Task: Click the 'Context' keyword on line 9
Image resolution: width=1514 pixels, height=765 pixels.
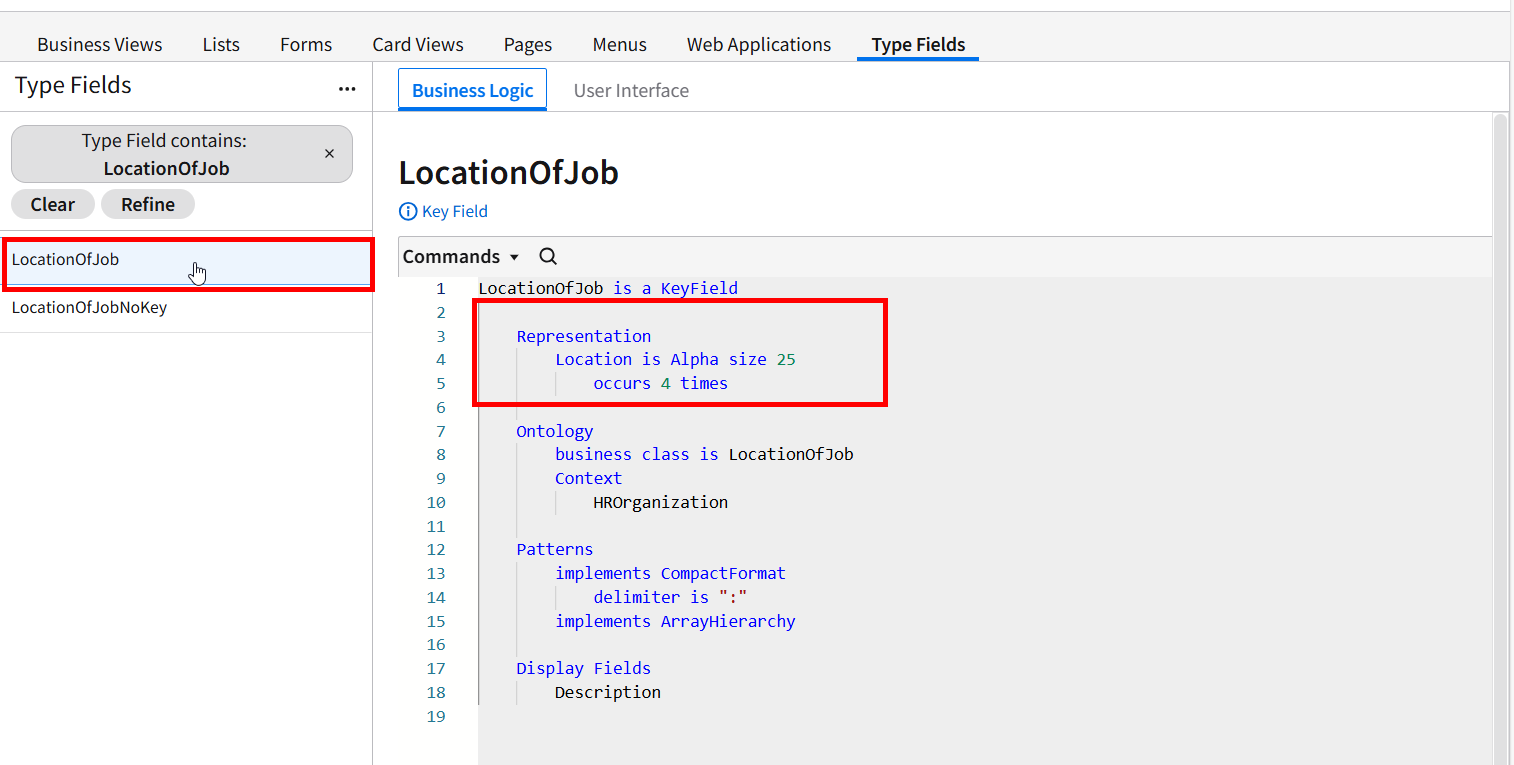Action: (589, 478)
